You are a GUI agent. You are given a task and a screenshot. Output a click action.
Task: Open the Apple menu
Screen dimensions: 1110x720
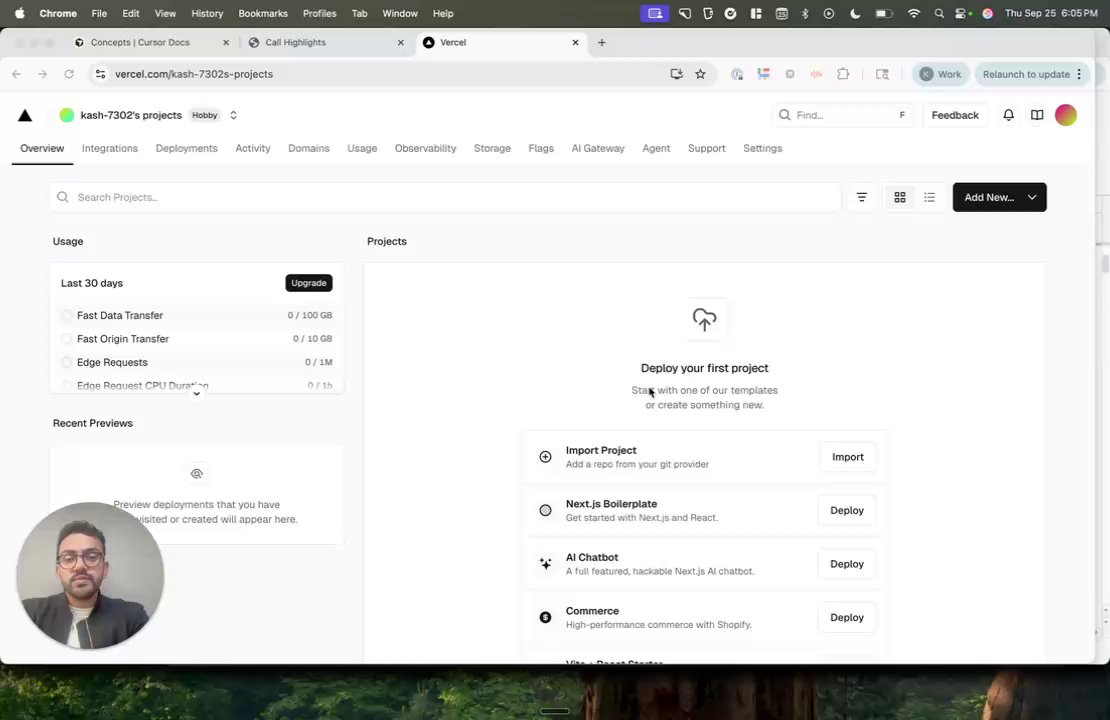point(20,13)
